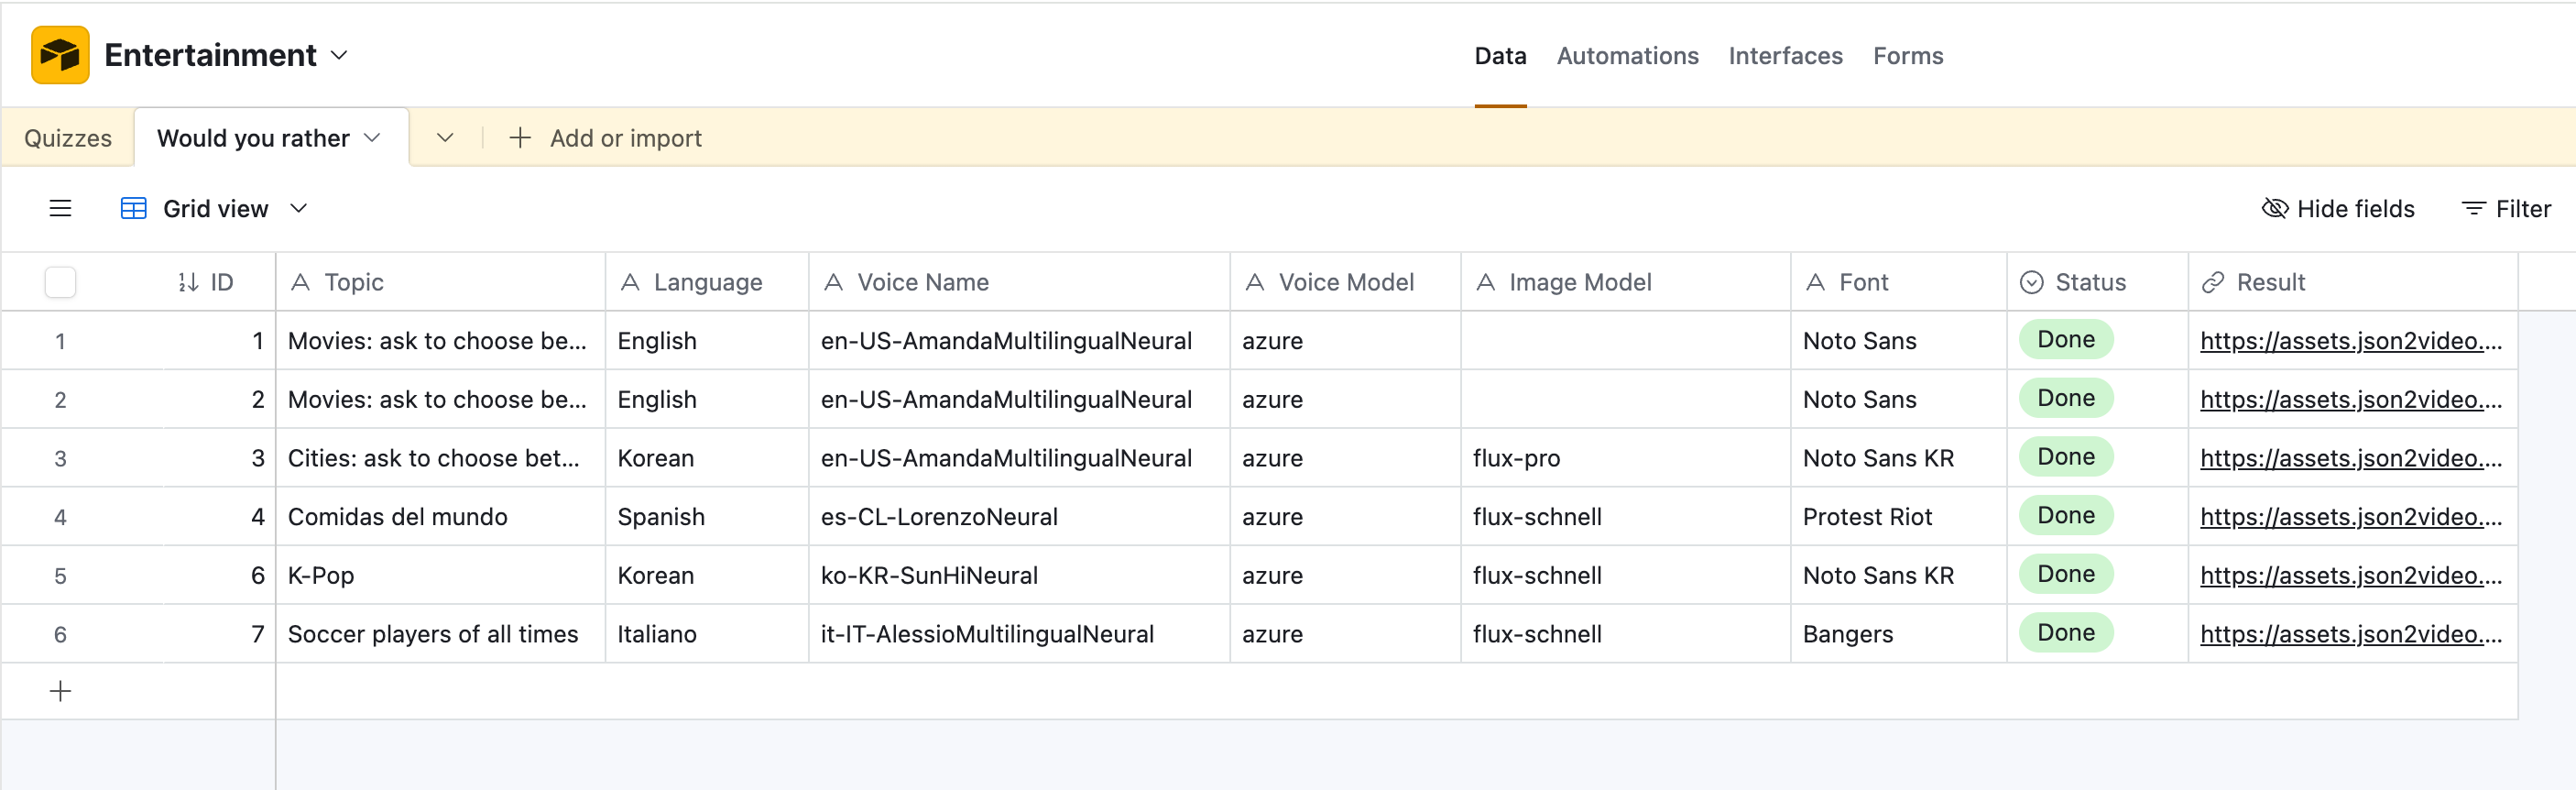Open the result link for K-Pop record

[2351, 576]
